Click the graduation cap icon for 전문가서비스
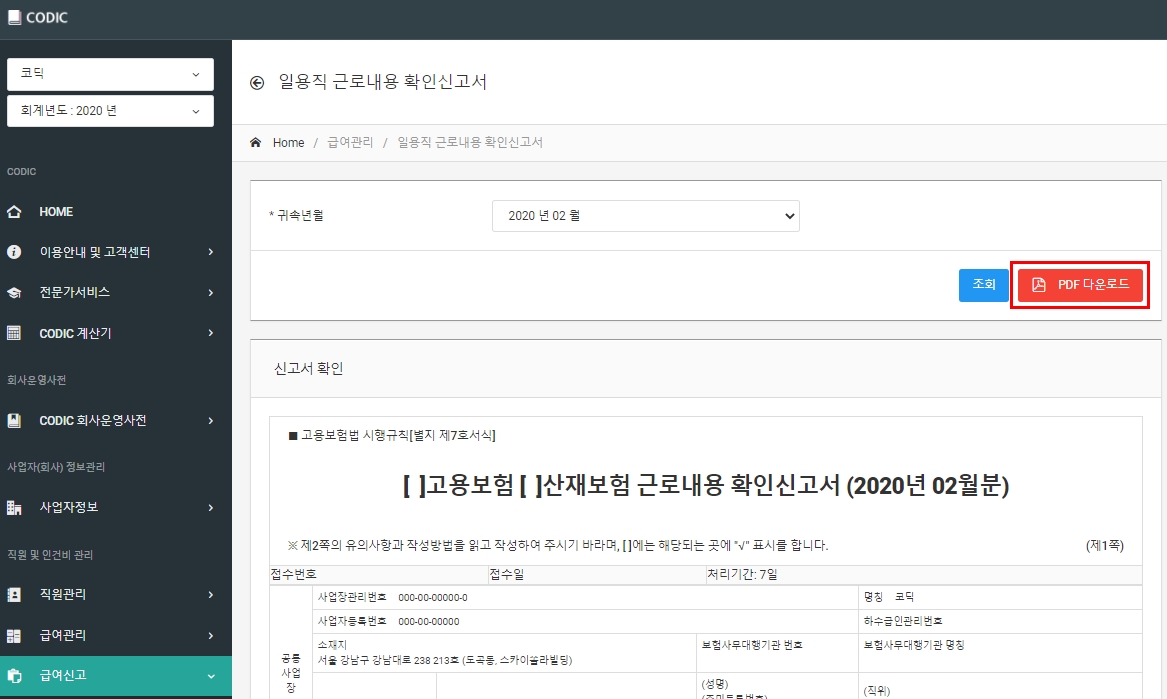 point(14,293)
